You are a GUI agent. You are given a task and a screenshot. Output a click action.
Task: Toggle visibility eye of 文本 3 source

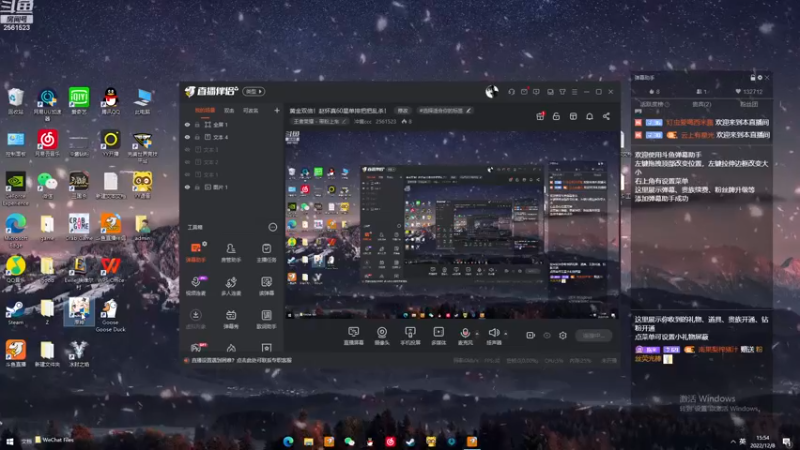tap(187, 149)
